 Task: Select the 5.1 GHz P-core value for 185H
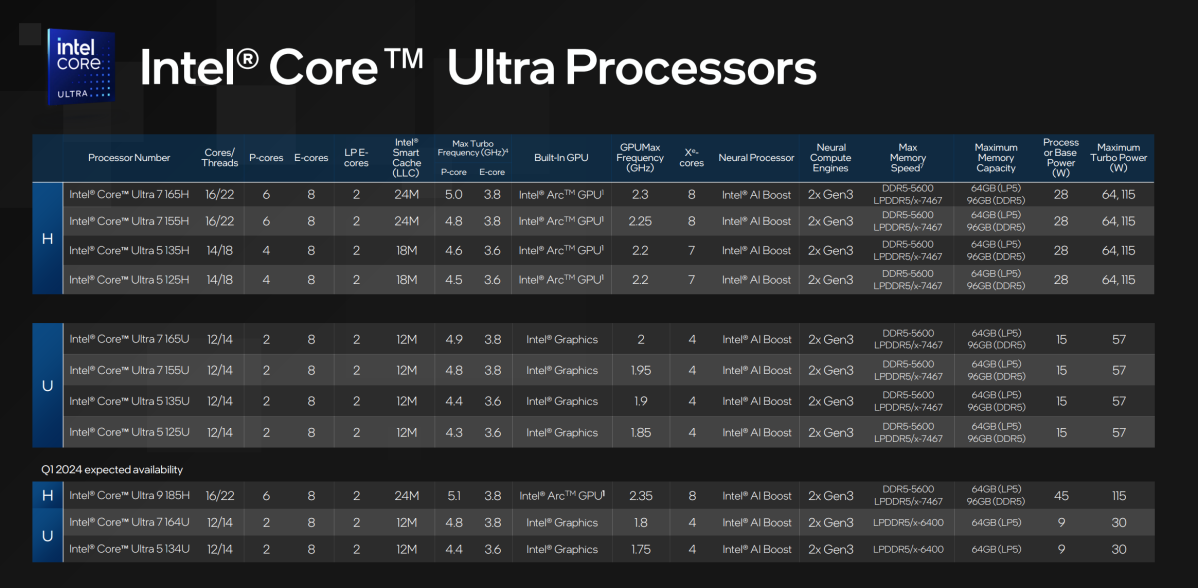[453, 495]
